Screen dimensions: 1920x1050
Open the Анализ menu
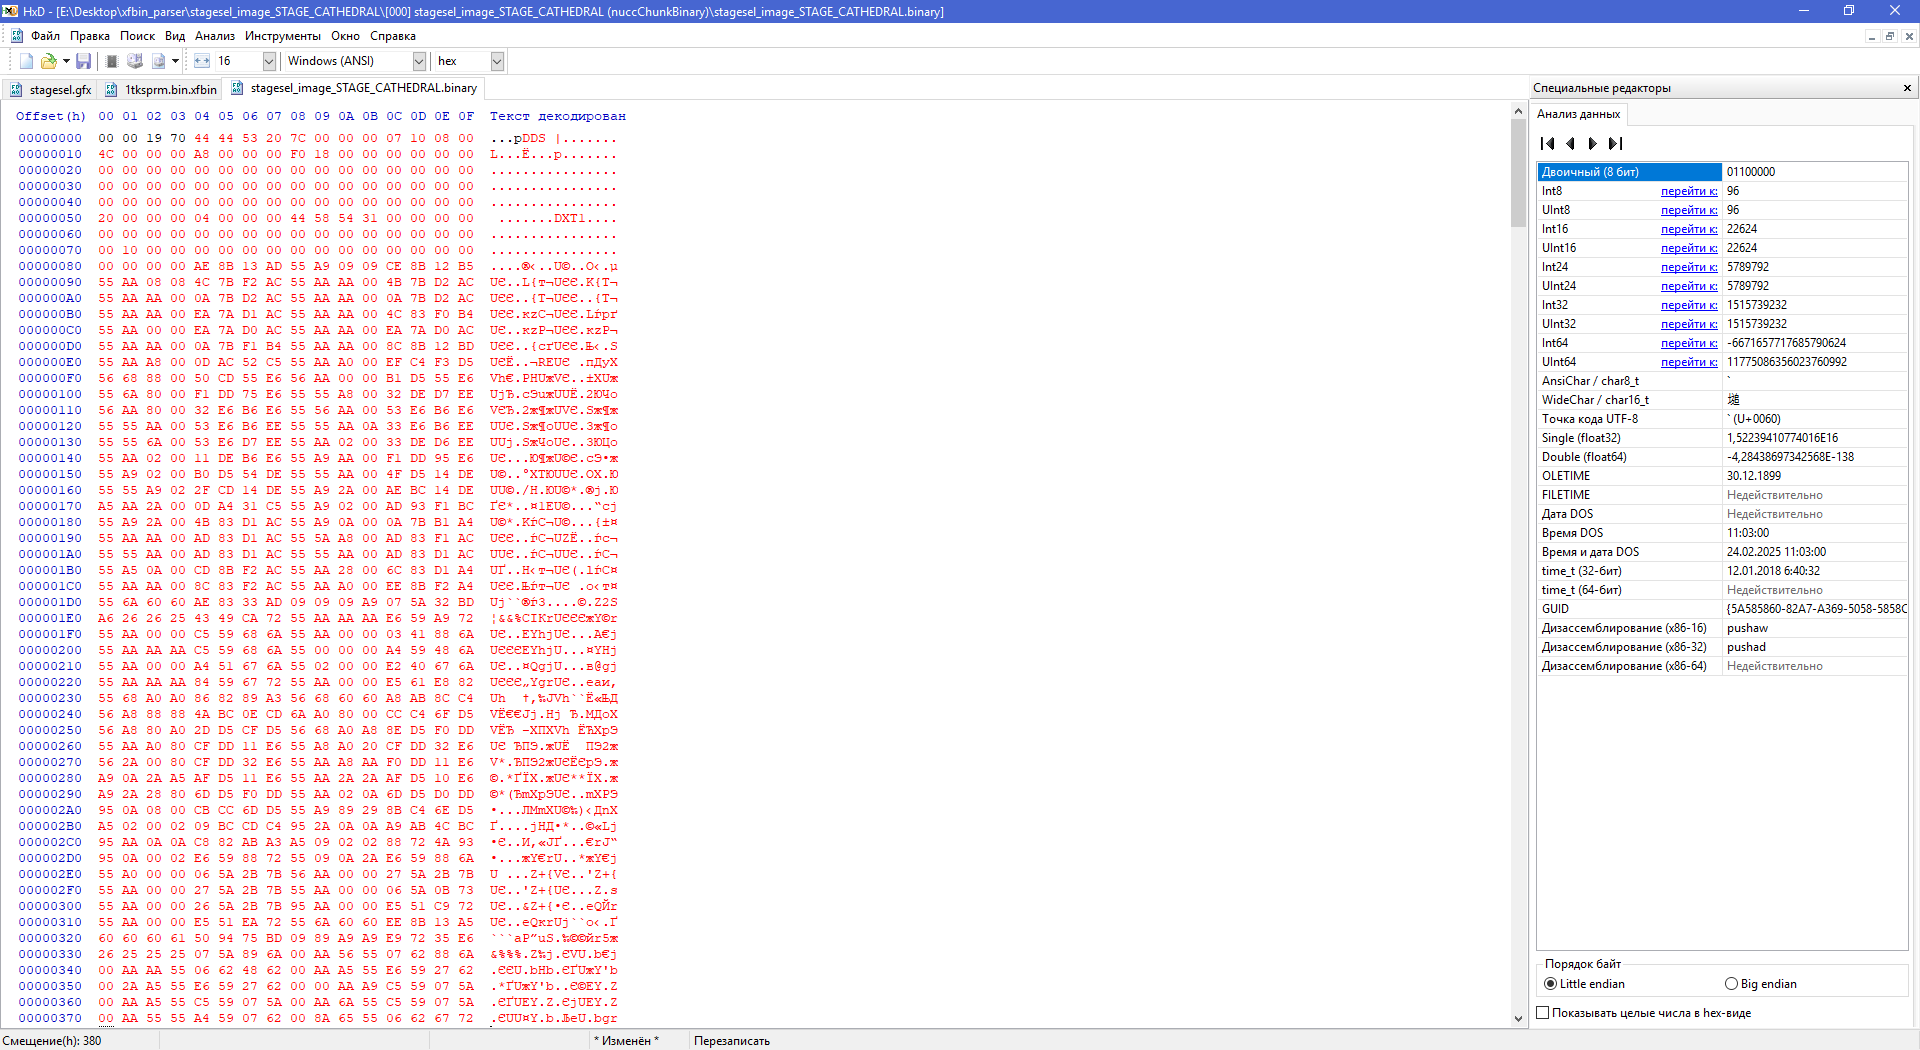215,36
